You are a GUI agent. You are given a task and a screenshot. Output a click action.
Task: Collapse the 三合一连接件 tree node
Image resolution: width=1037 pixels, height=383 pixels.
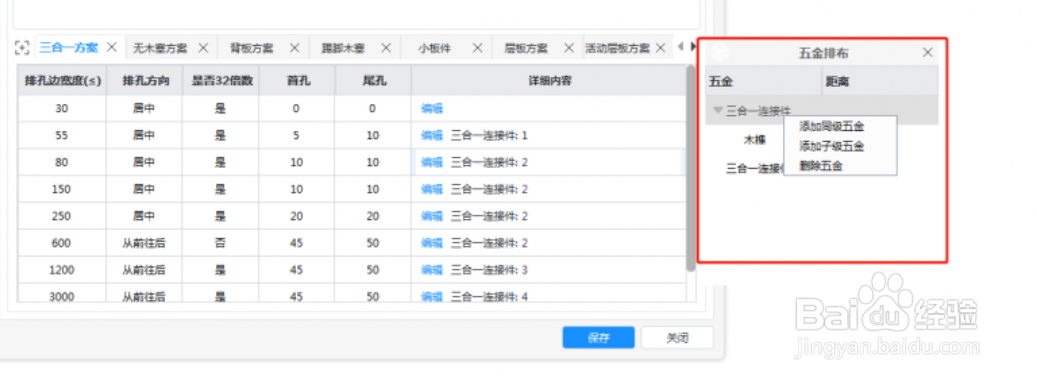pyautogui.click(x=717, y=110)
